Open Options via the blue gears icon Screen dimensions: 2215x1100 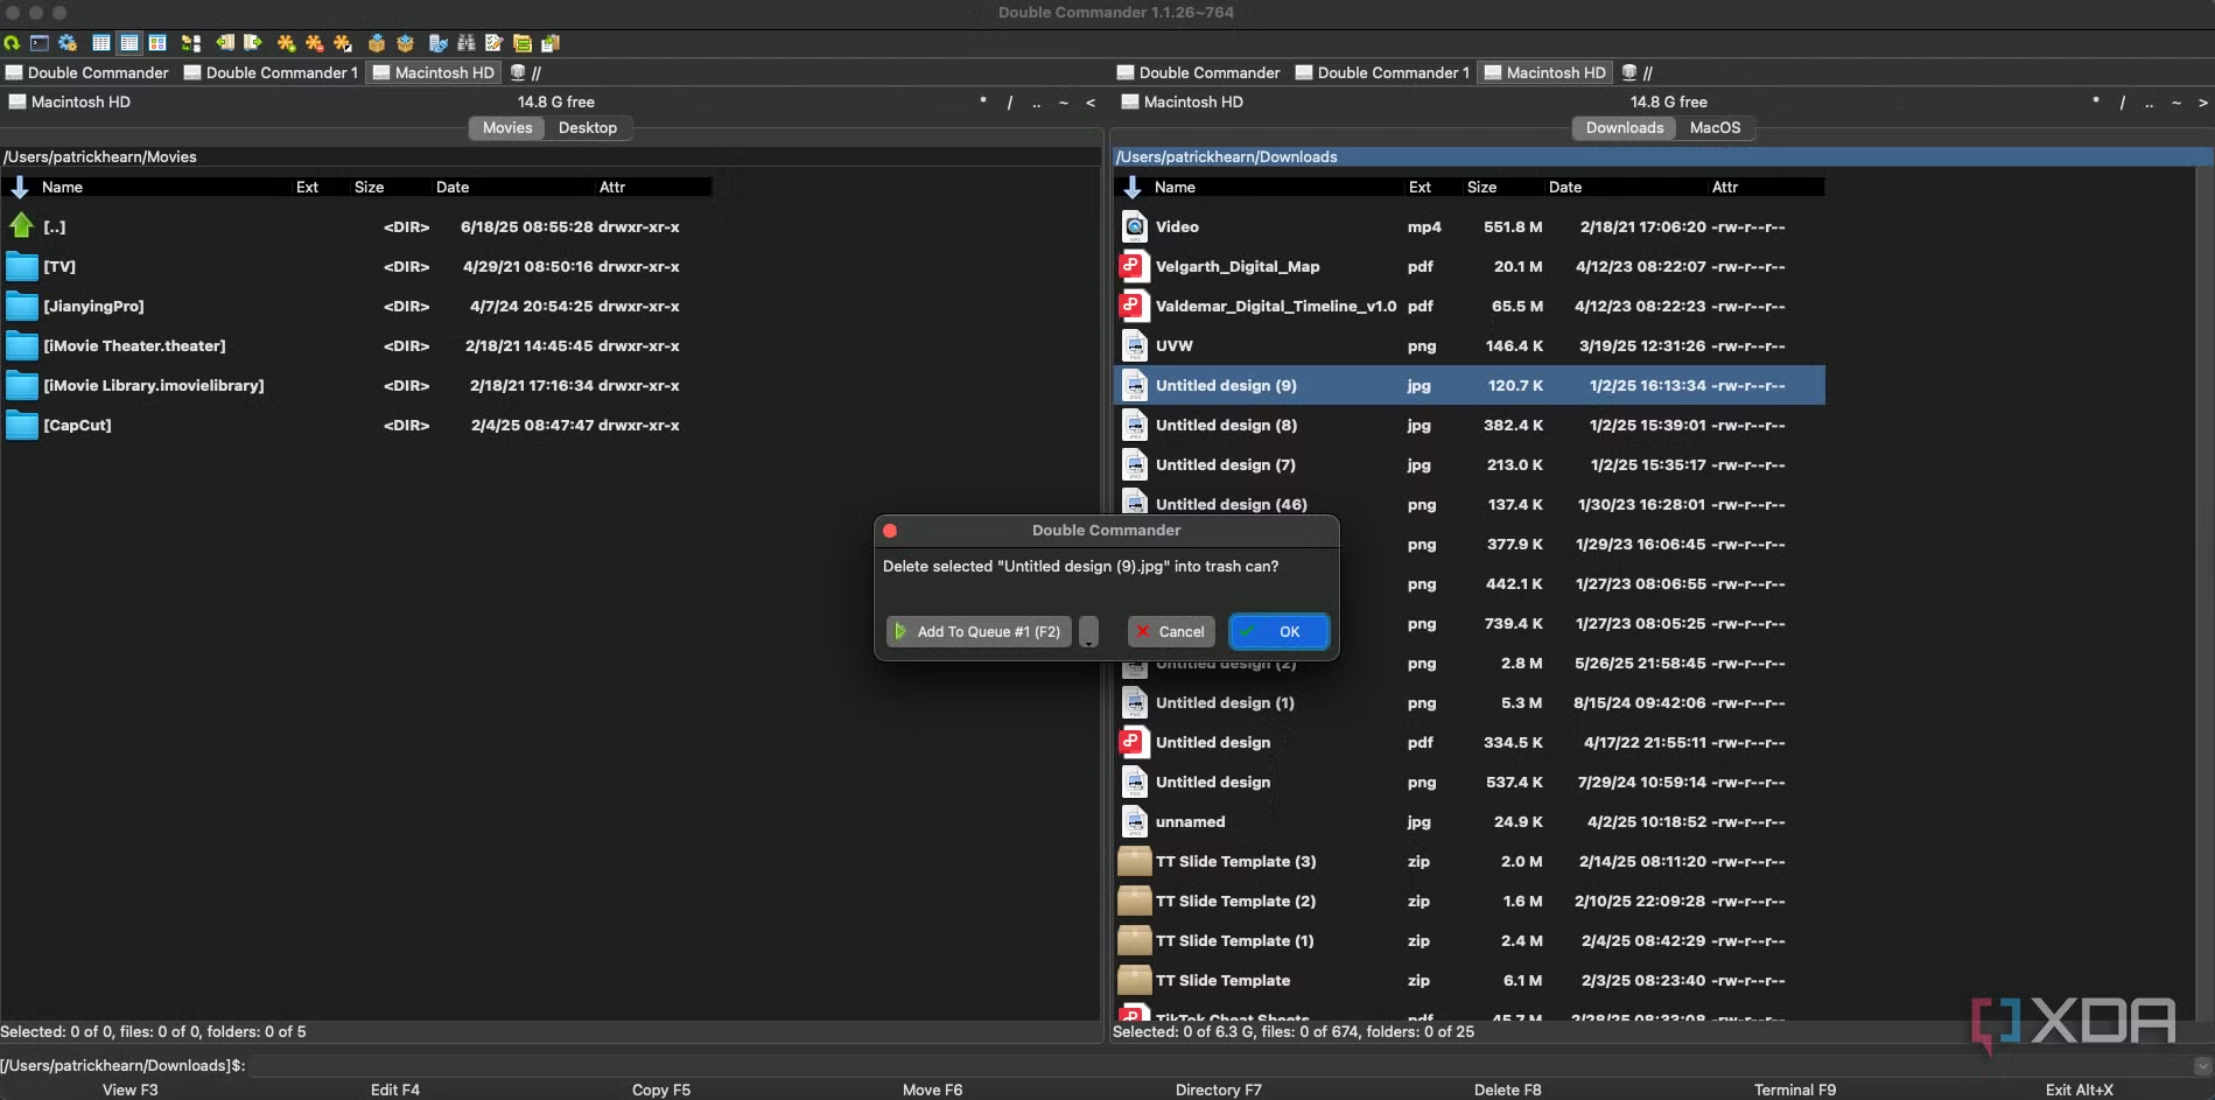pyautogui.click(x=68, y=43)
